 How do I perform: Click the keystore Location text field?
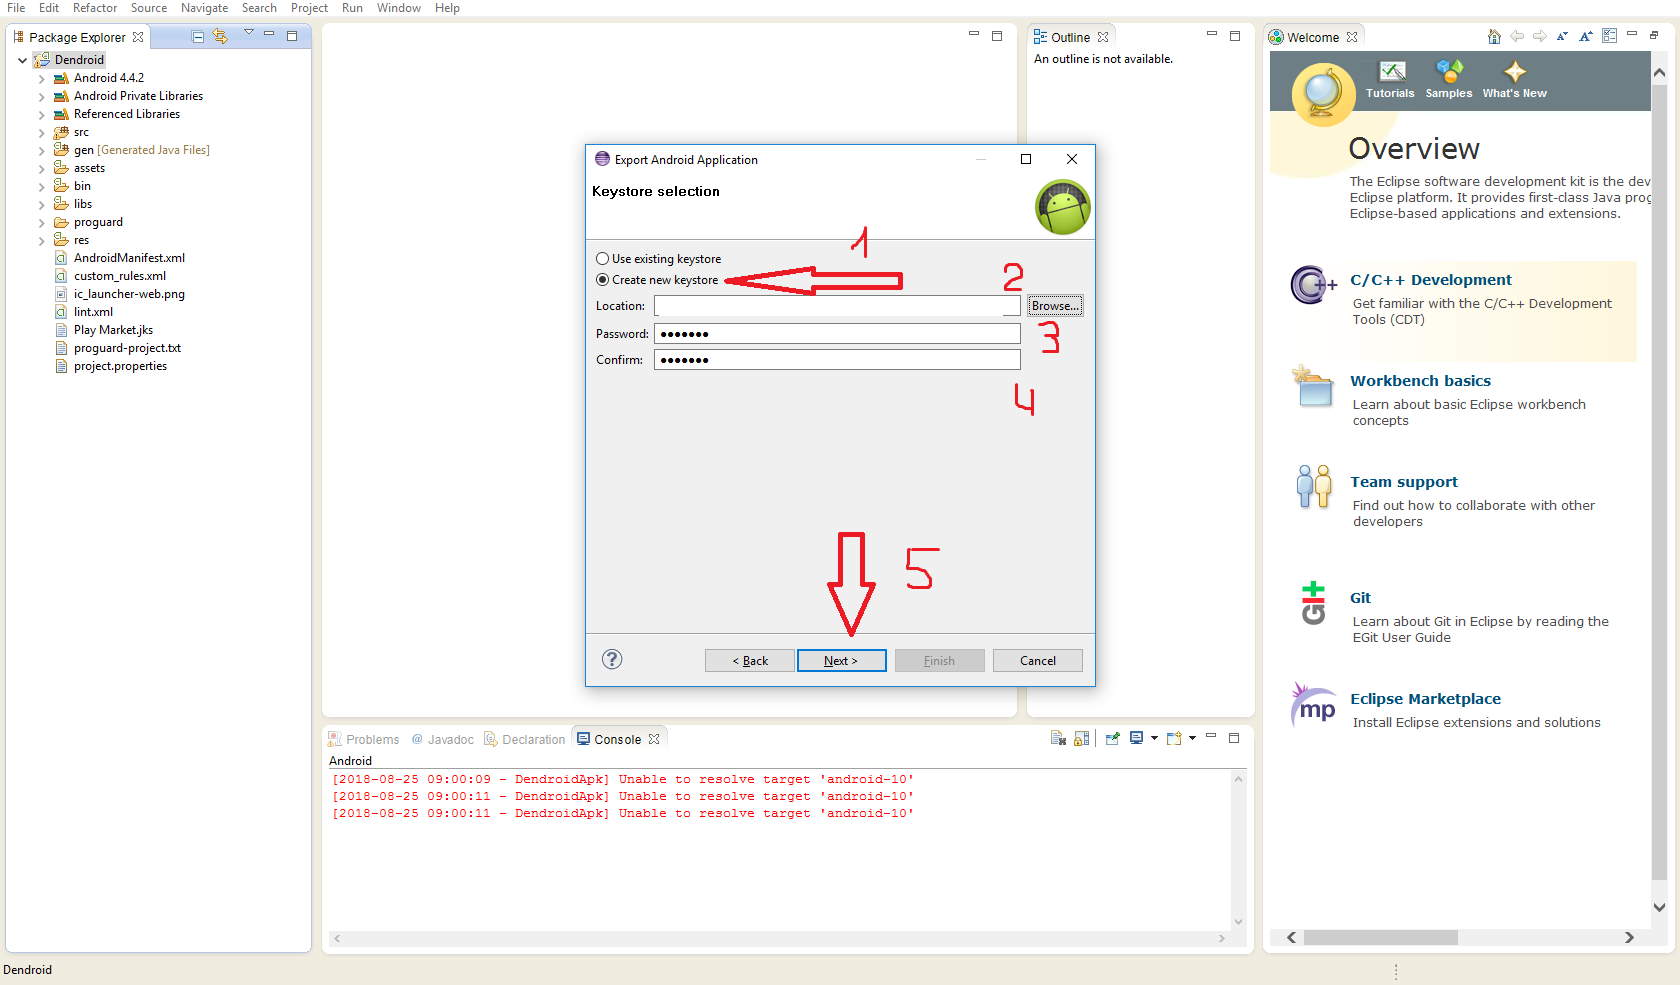(836, 306)
